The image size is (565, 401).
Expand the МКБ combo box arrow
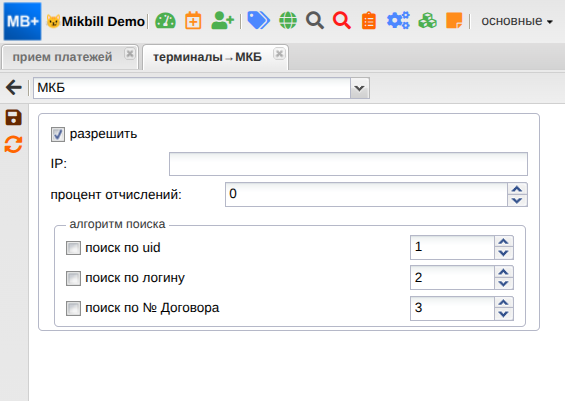(360, 88)
